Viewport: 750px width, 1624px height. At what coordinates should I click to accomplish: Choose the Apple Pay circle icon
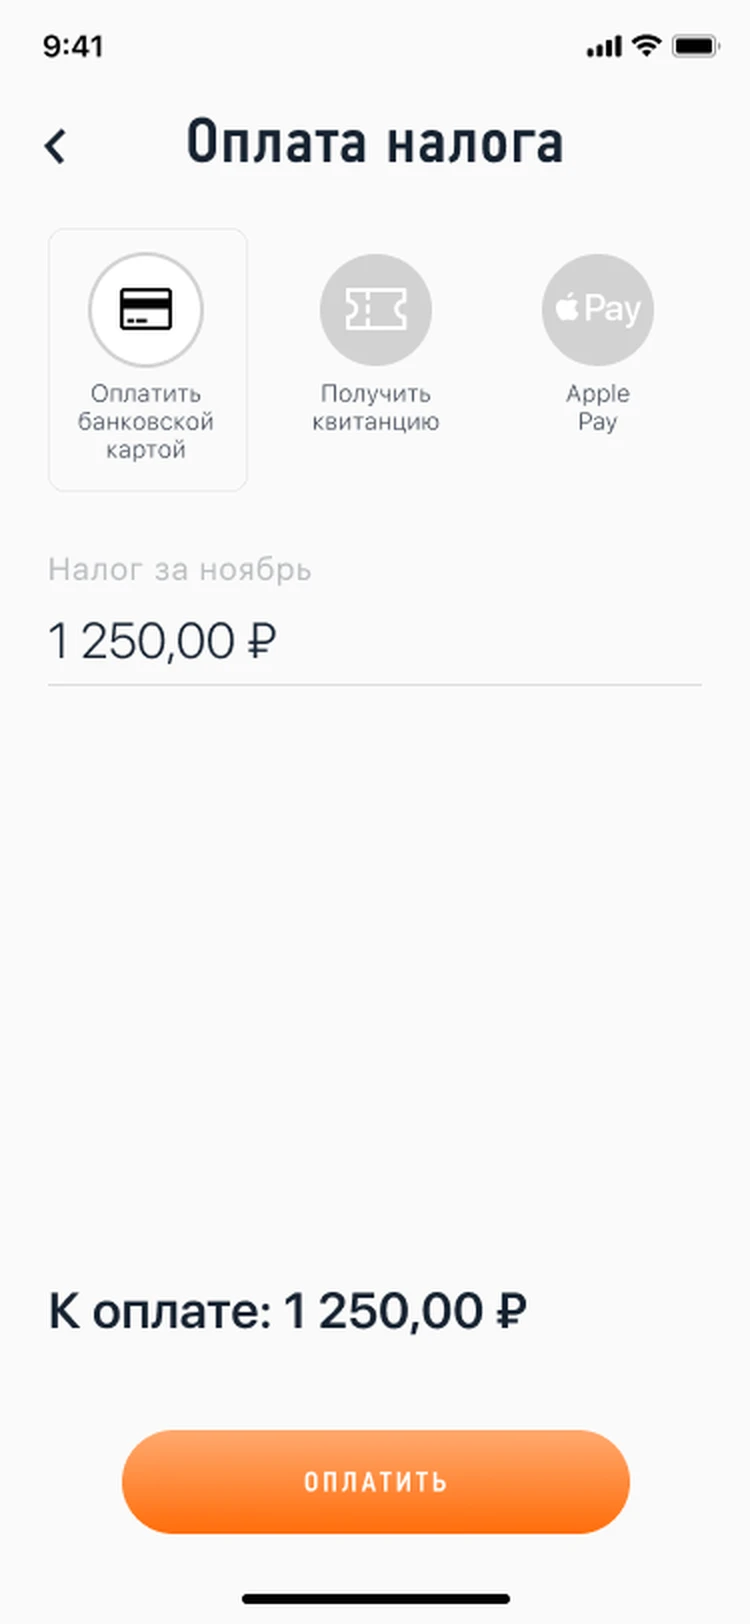[x=598, y=309]
